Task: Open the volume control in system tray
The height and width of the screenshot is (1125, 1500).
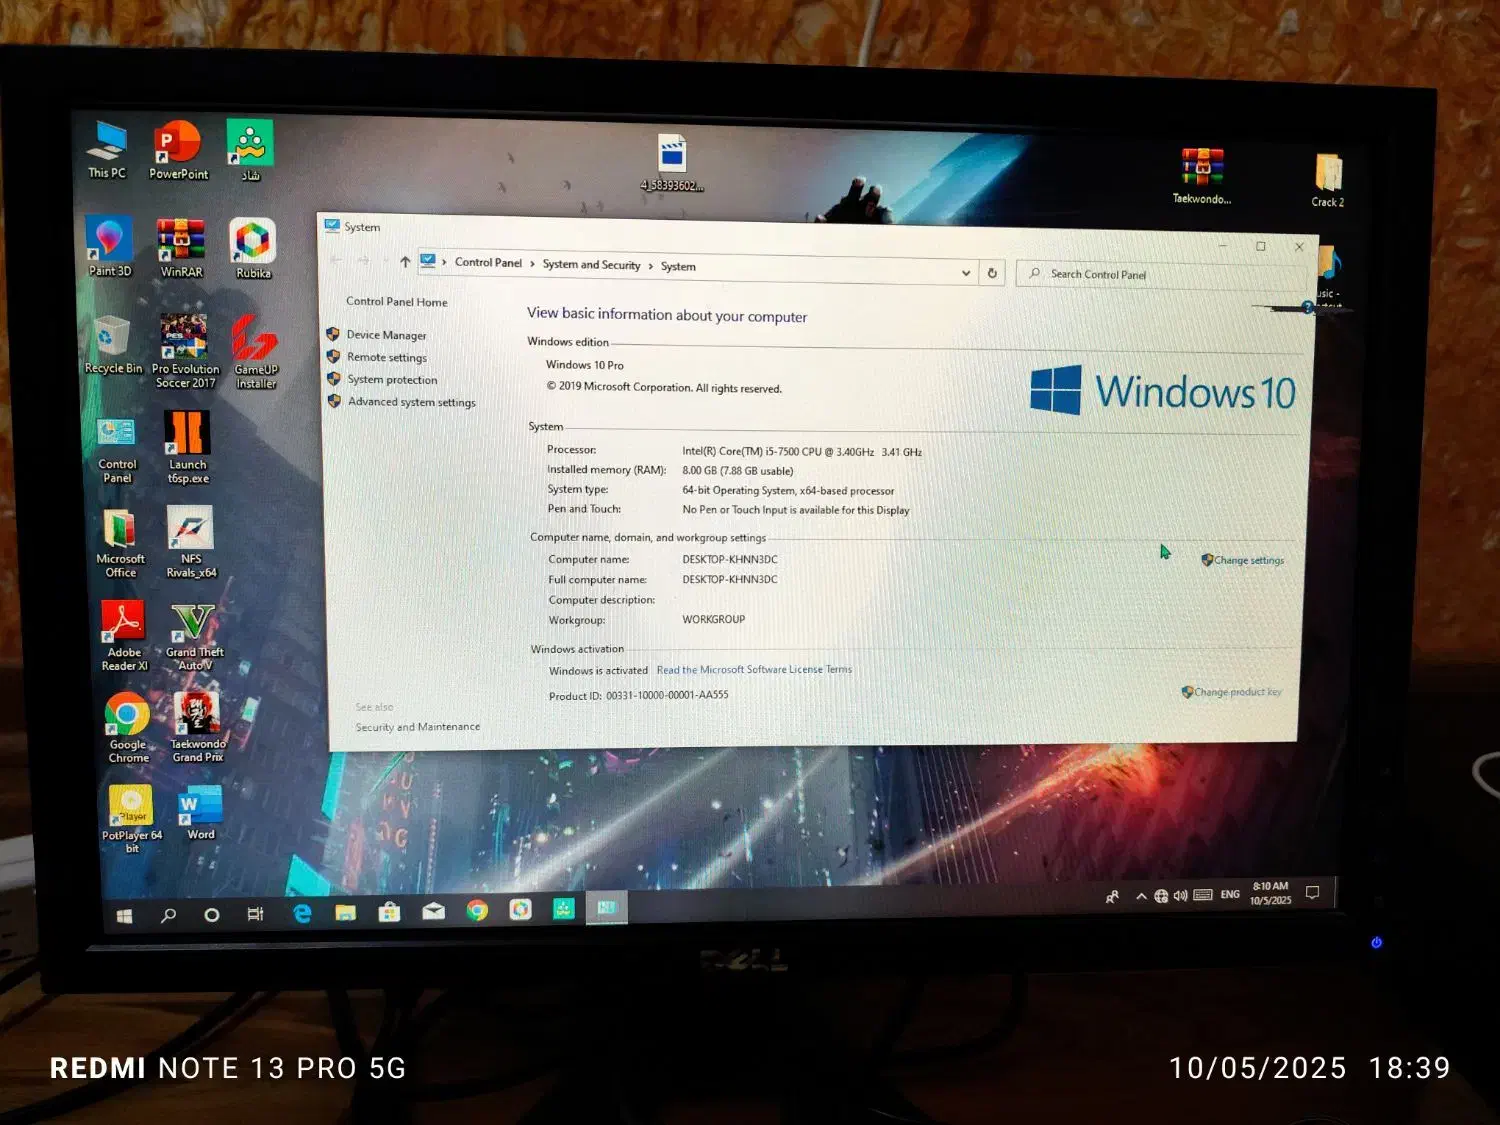Action: (1181, 896)
